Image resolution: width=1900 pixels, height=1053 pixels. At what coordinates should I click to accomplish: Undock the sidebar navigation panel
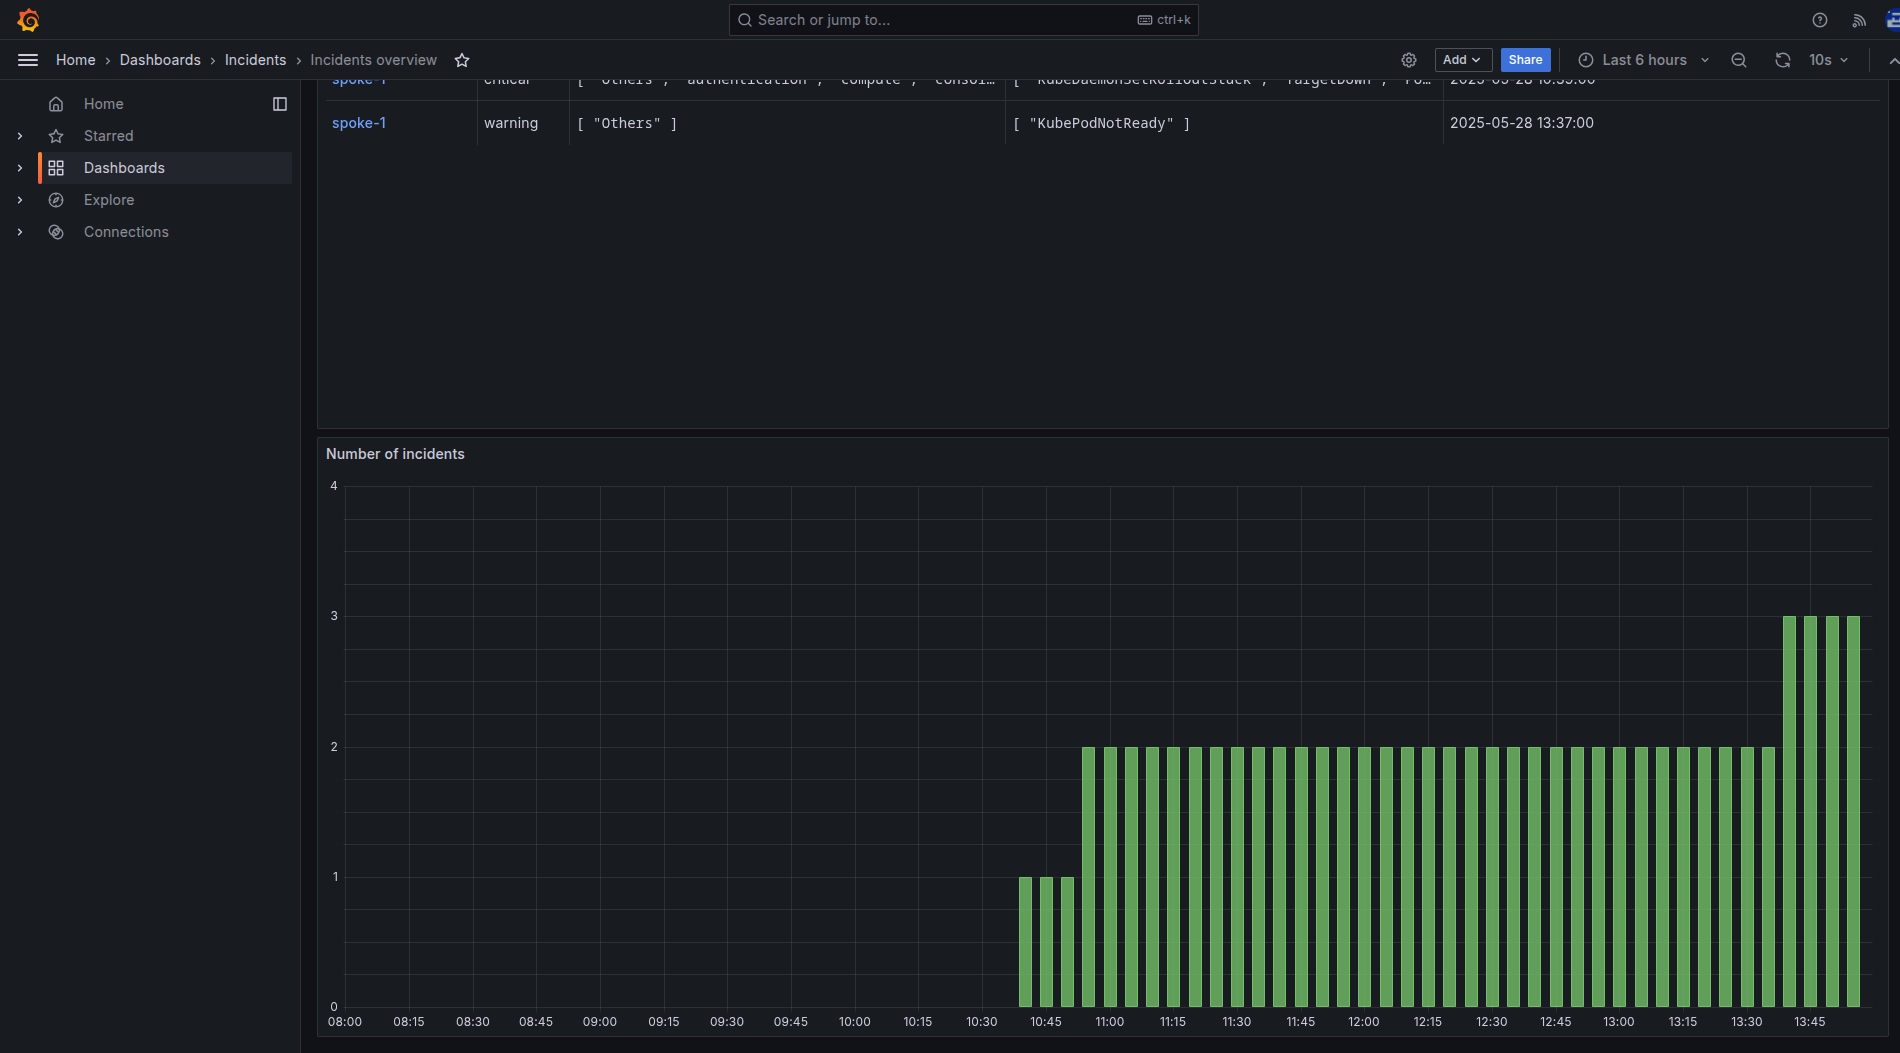click(280, 104)
